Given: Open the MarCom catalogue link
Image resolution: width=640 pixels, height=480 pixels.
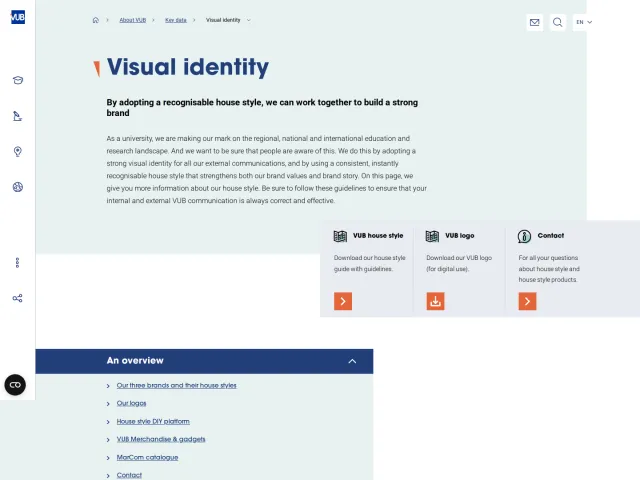Looking at the screenshot, I should click(147, 457).
